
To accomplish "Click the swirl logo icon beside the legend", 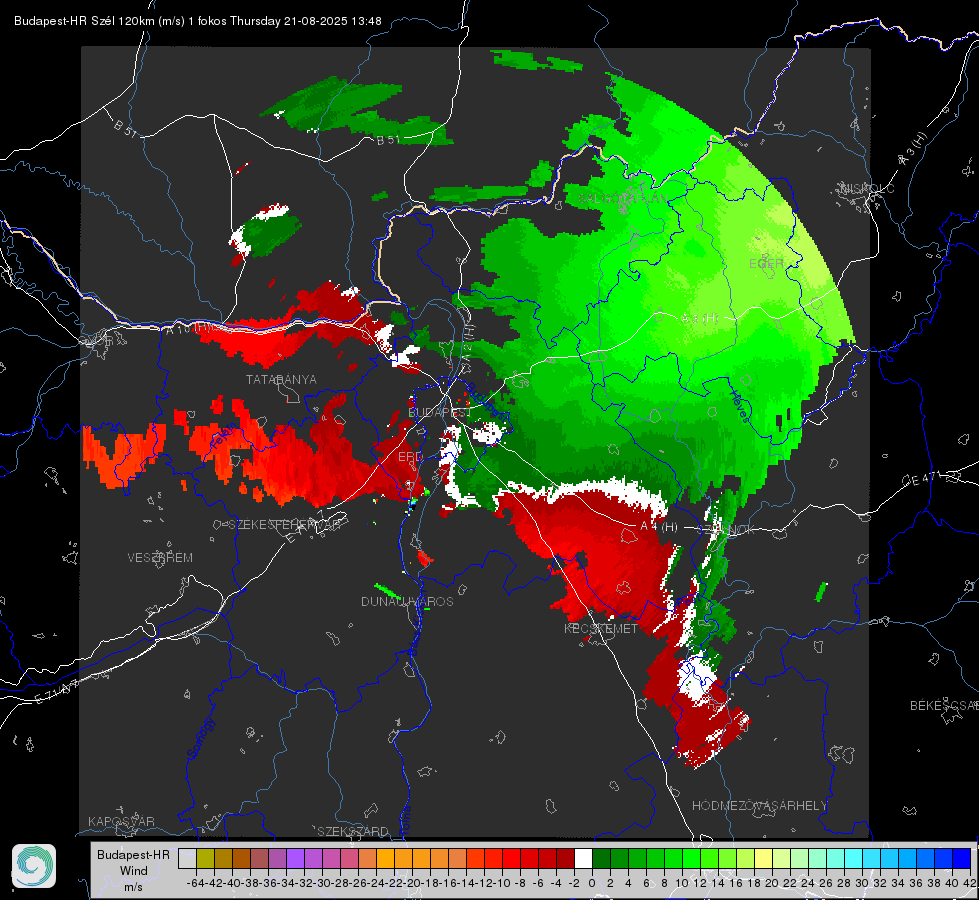I will click(34, 866).
